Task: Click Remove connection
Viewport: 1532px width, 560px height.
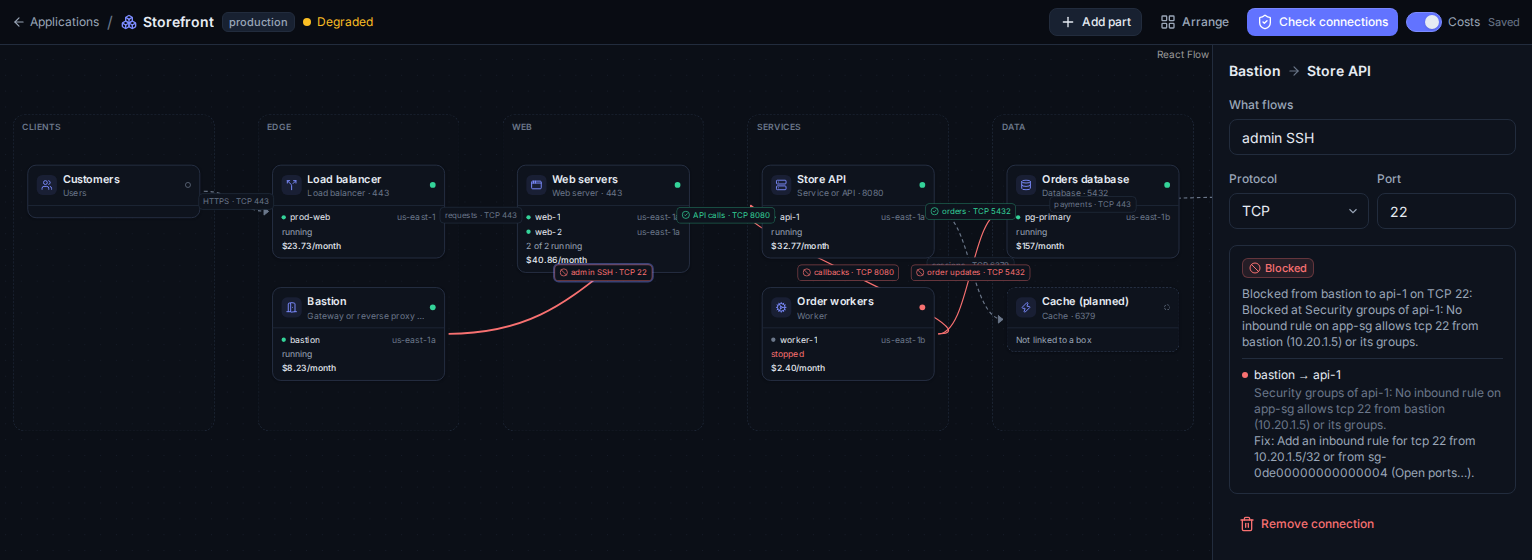Action: click(x=1307, y=524)
